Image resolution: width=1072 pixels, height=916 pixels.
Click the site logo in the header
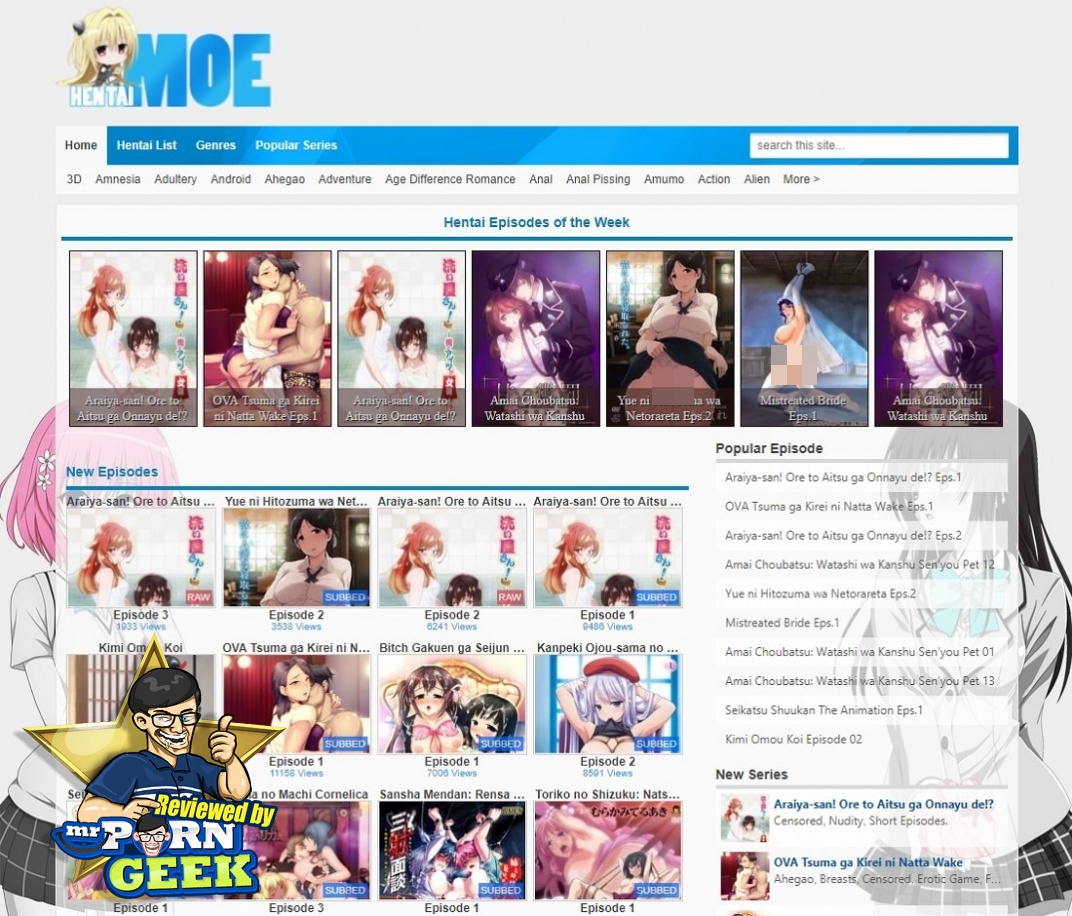166,60
